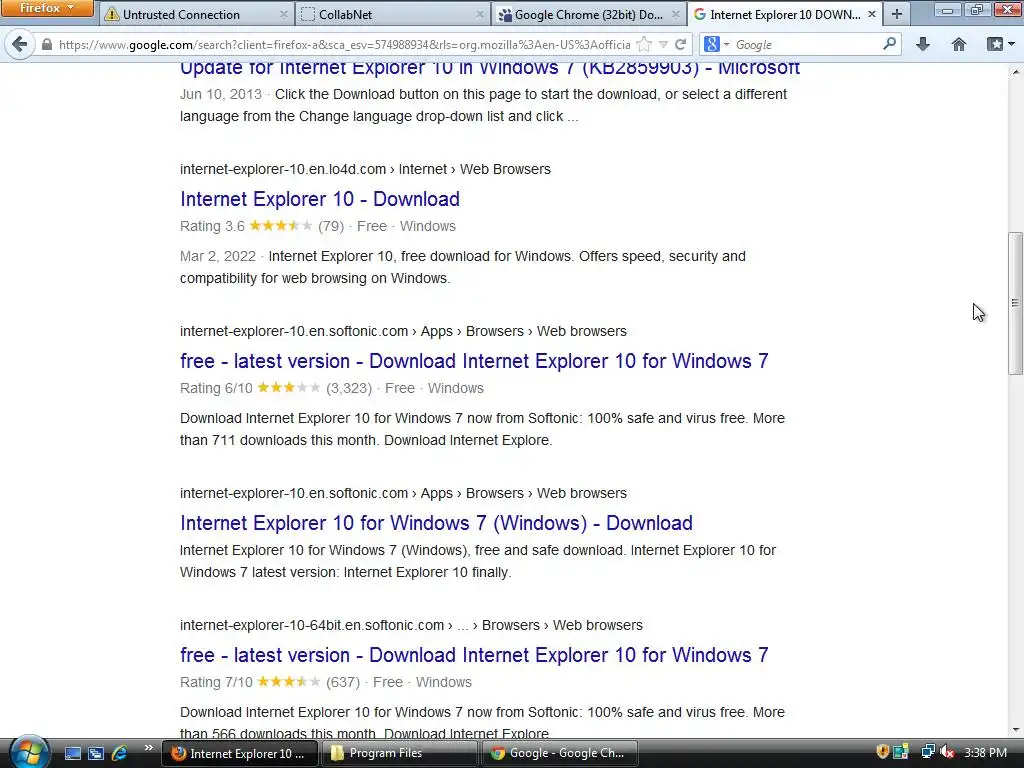Open the softonic result rated 6/10
This screenshot has width=1024, height=768.
(x=474, y=360)
